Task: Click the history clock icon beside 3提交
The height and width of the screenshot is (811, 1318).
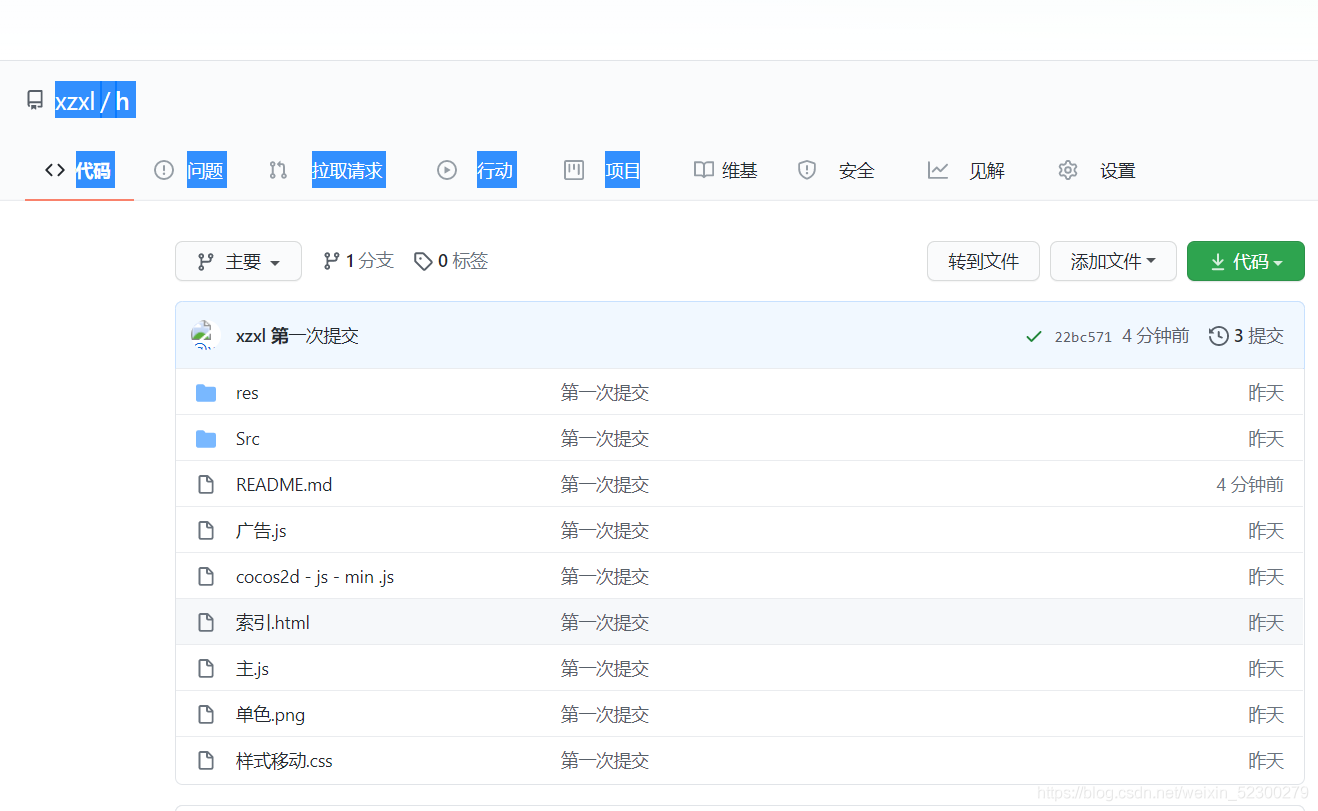Action: pyautogui.click(x=1219, y=336)
